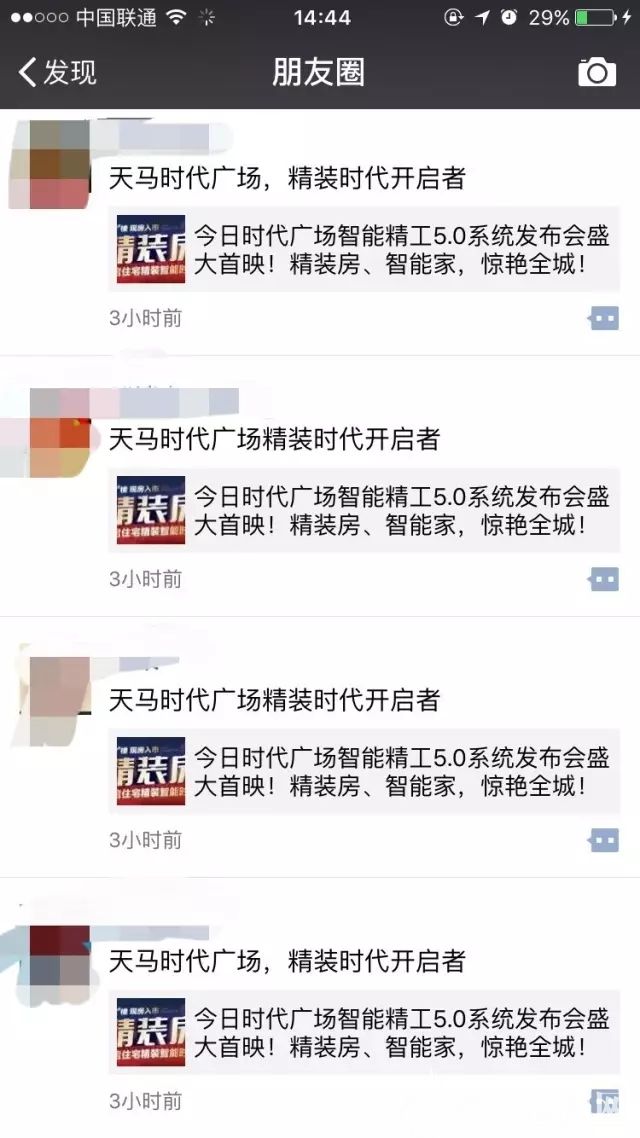This screenshot has height=1138, width=640.
Task: Open the fourth post's shared article thumbnail
Action: tap(151, 1032)
